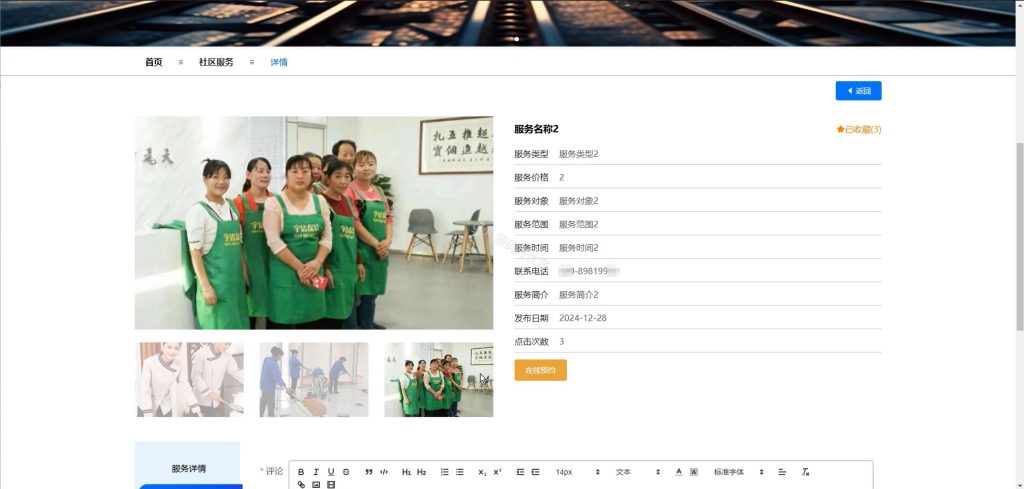This screenshot has height=489, width=1024.
Task: Click the 返回 back button
Action: (x=859, y=91)
